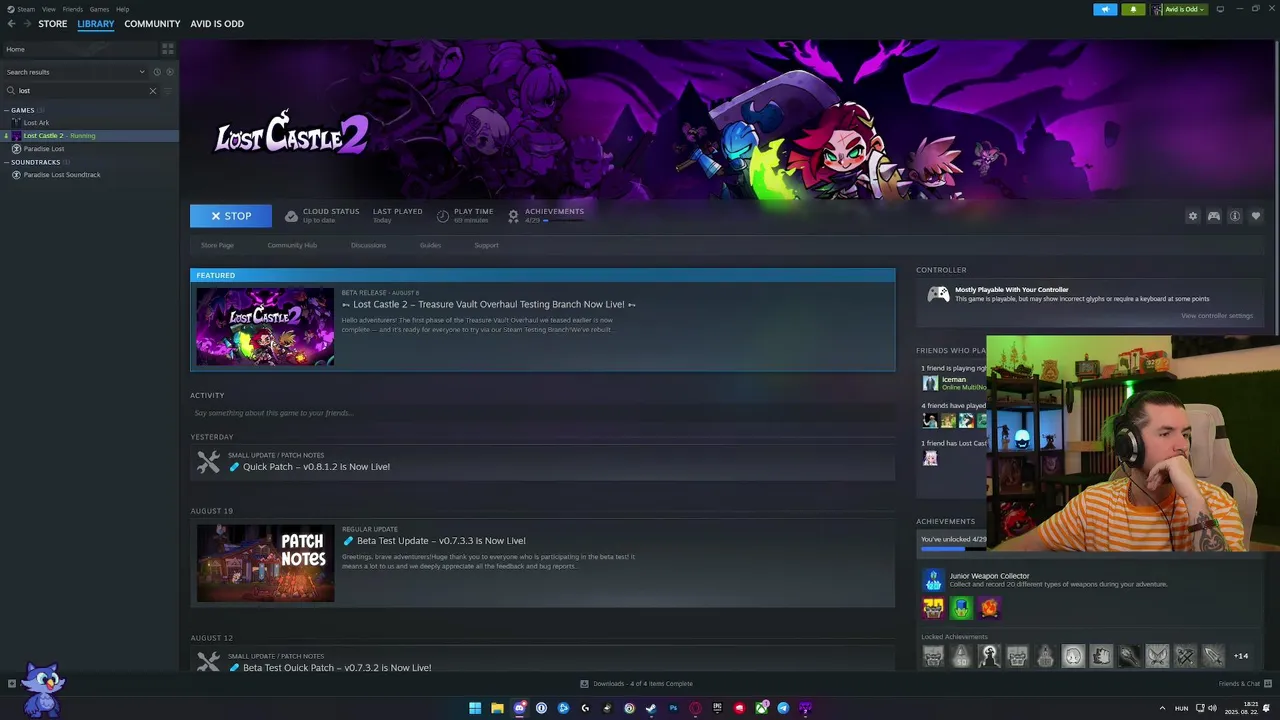1280x720 pixels.
Task: Open View controller settings link
Action: pos(1217,316)
